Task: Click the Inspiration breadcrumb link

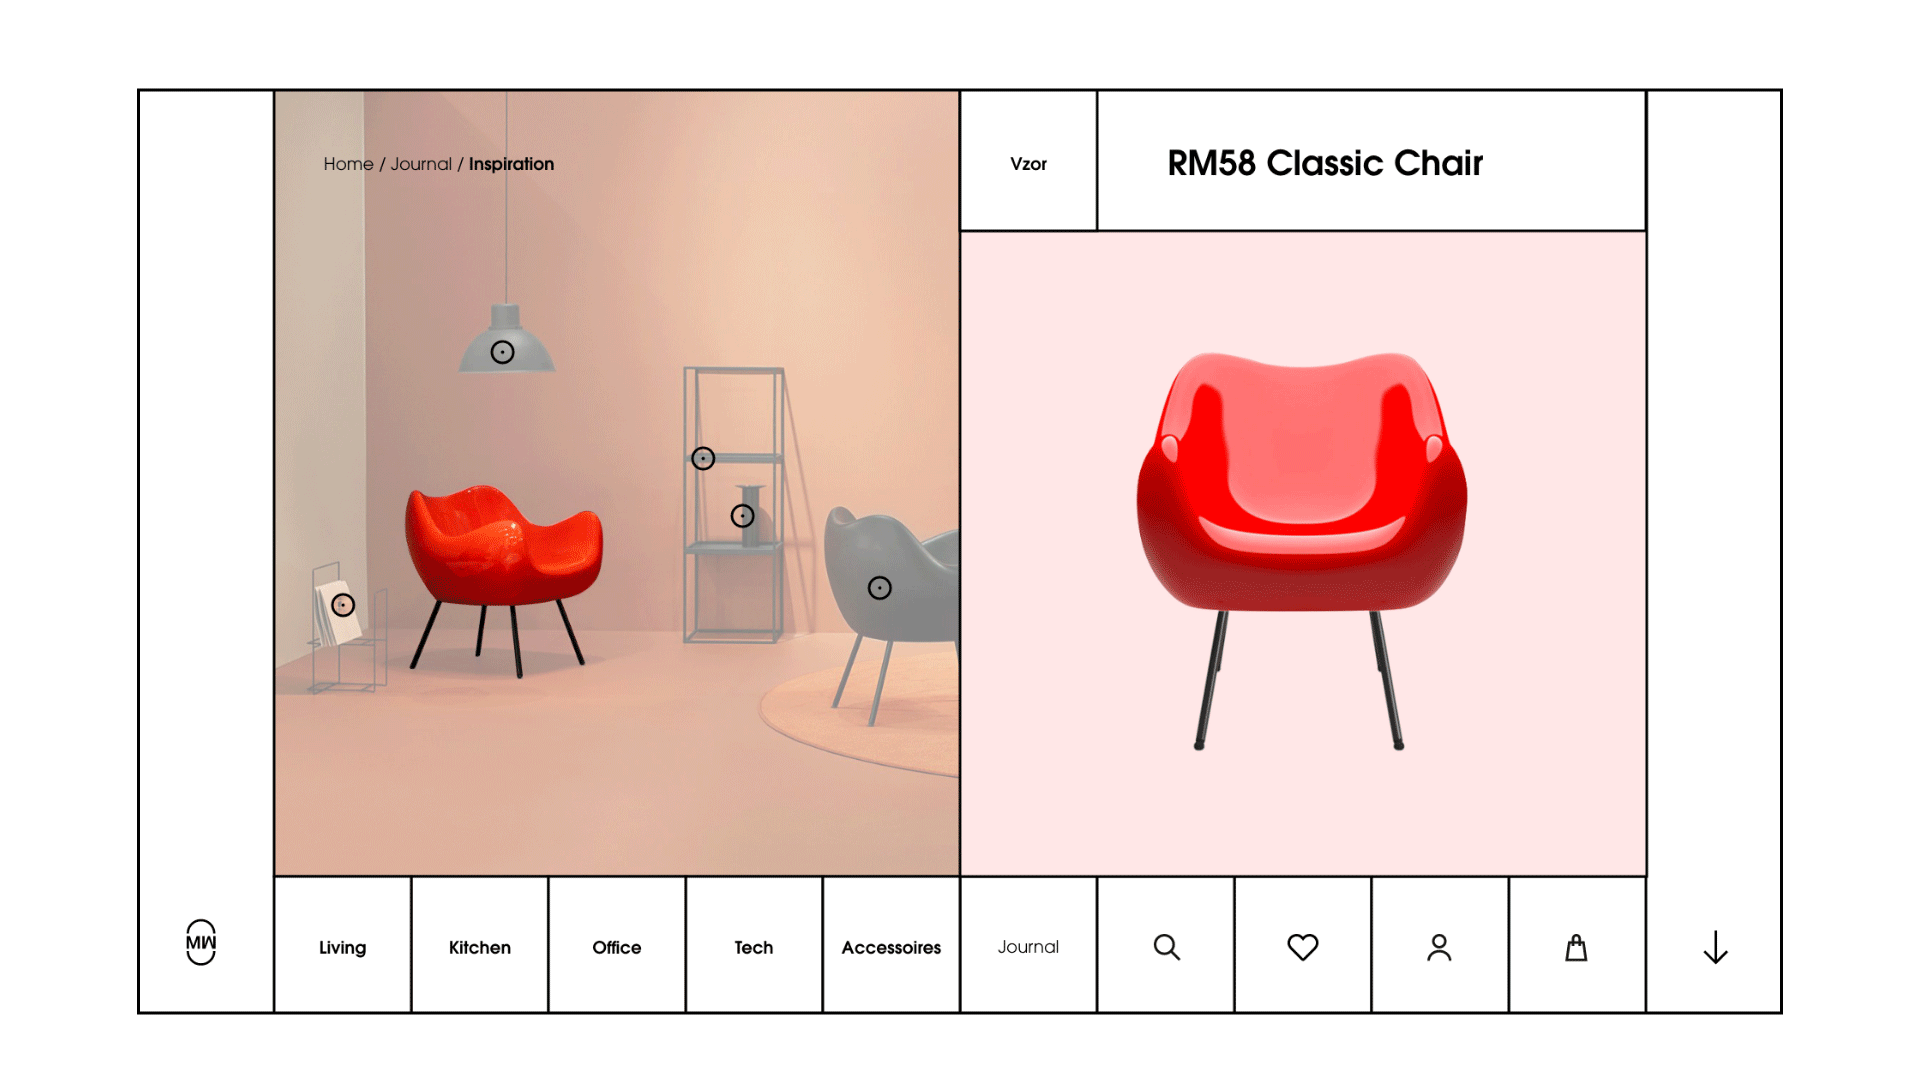Action: click(x=512, y=162)
